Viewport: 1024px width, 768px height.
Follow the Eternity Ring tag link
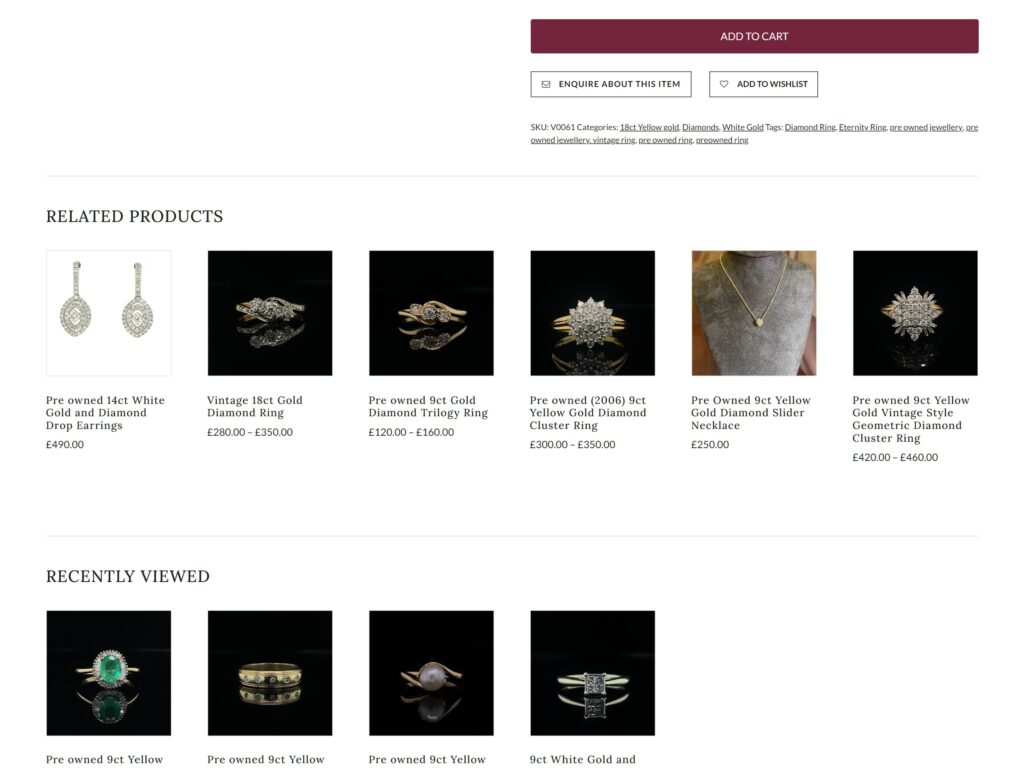(x=862, y=127)
